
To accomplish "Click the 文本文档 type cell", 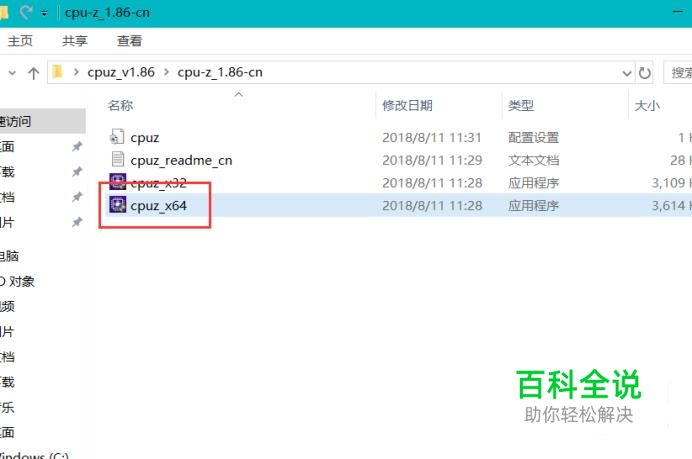I will tap(534, 160).
